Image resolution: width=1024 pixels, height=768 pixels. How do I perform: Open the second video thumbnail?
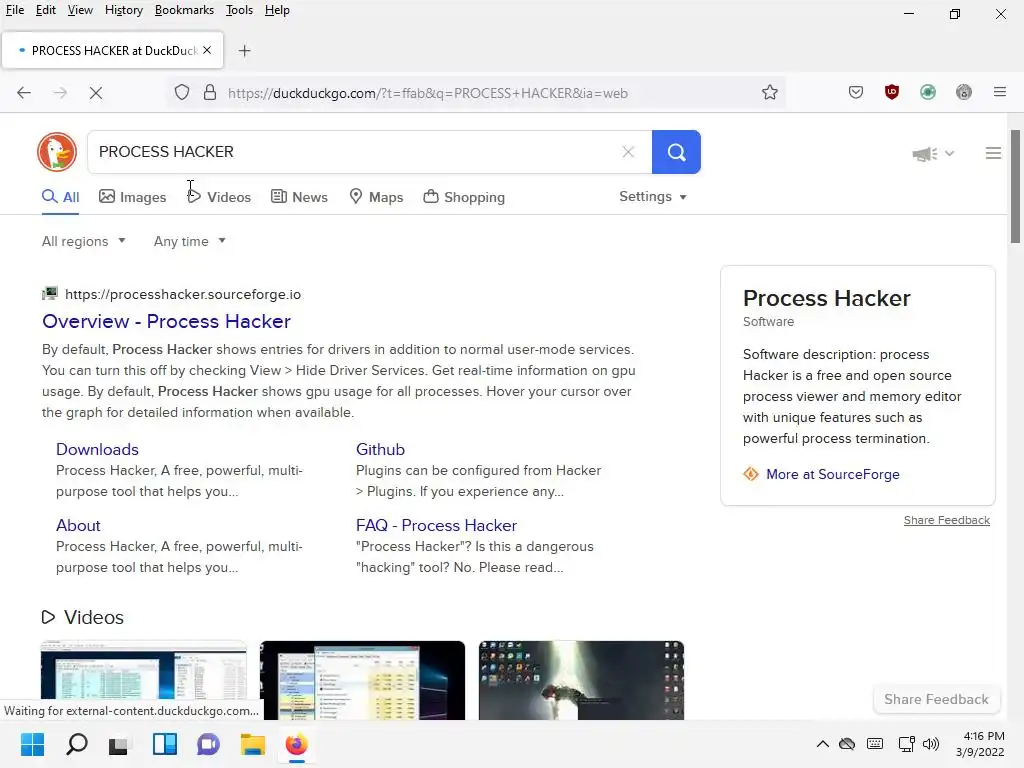(362, 680)
